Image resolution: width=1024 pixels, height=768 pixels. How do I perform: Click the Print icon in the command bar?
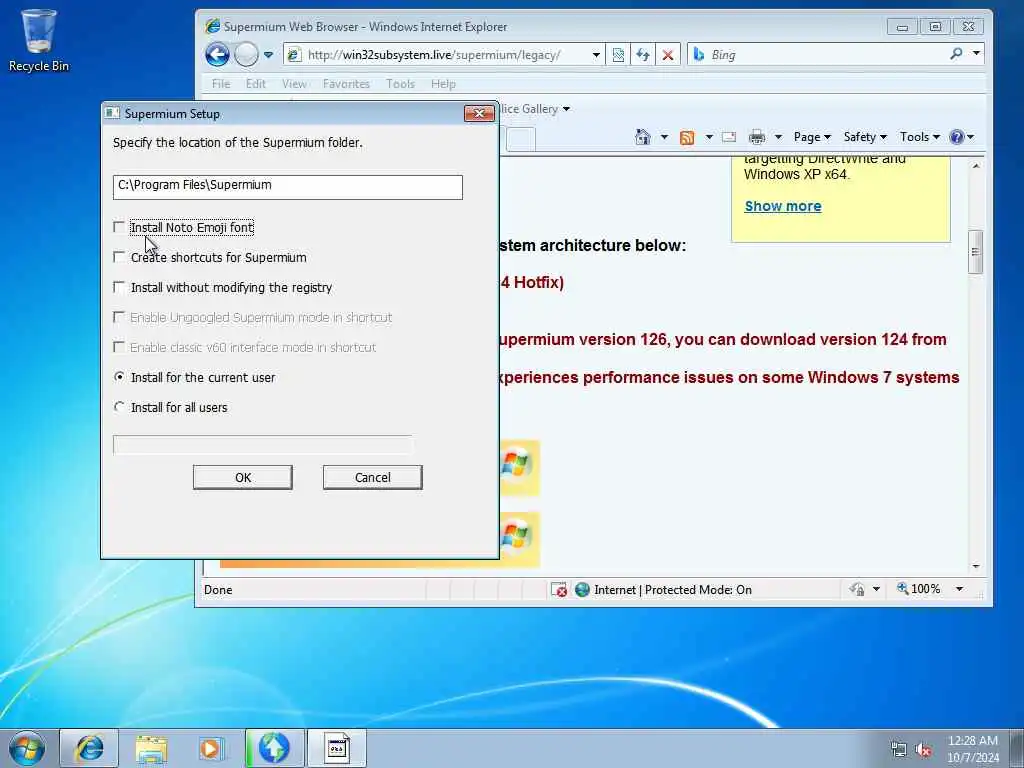(757, 137)
